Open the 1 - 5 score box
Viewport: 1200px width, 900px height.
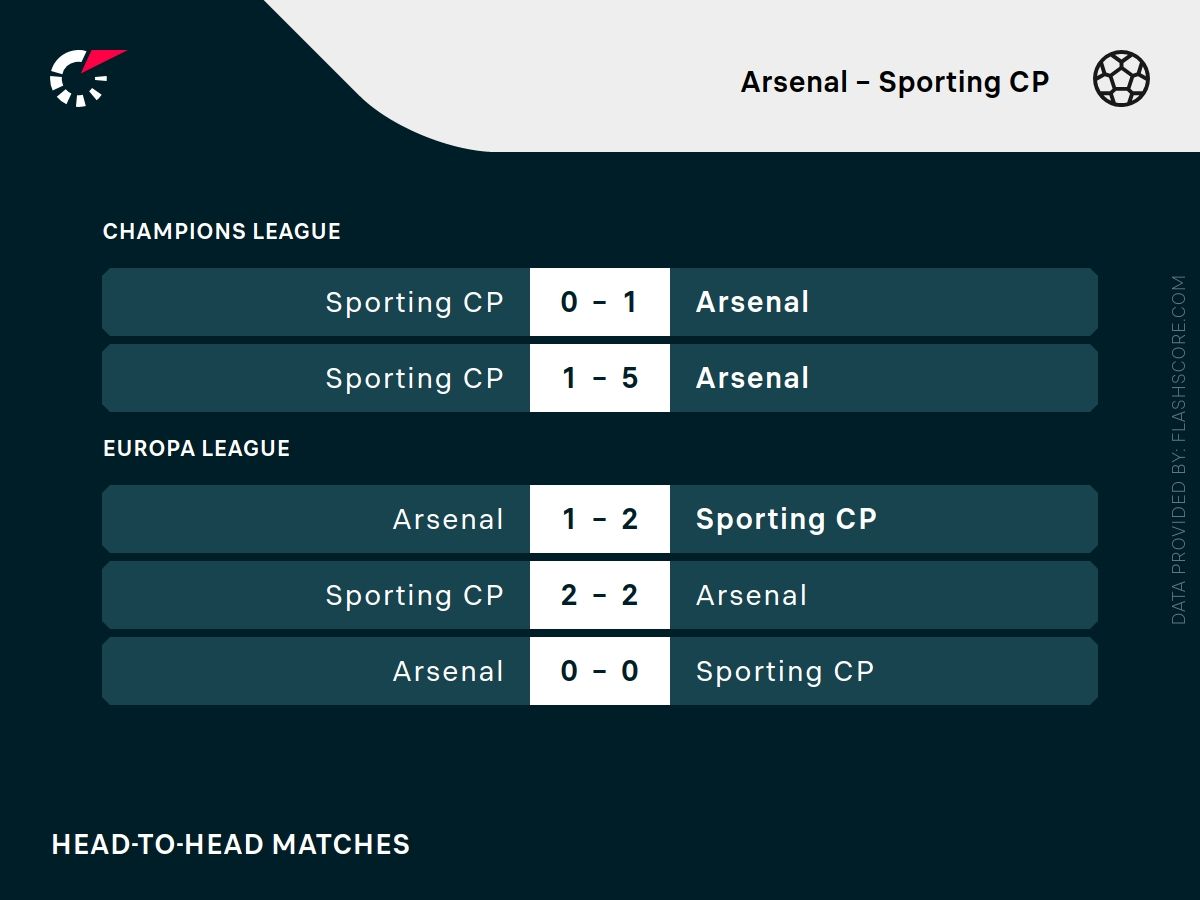tap(599, 378)
